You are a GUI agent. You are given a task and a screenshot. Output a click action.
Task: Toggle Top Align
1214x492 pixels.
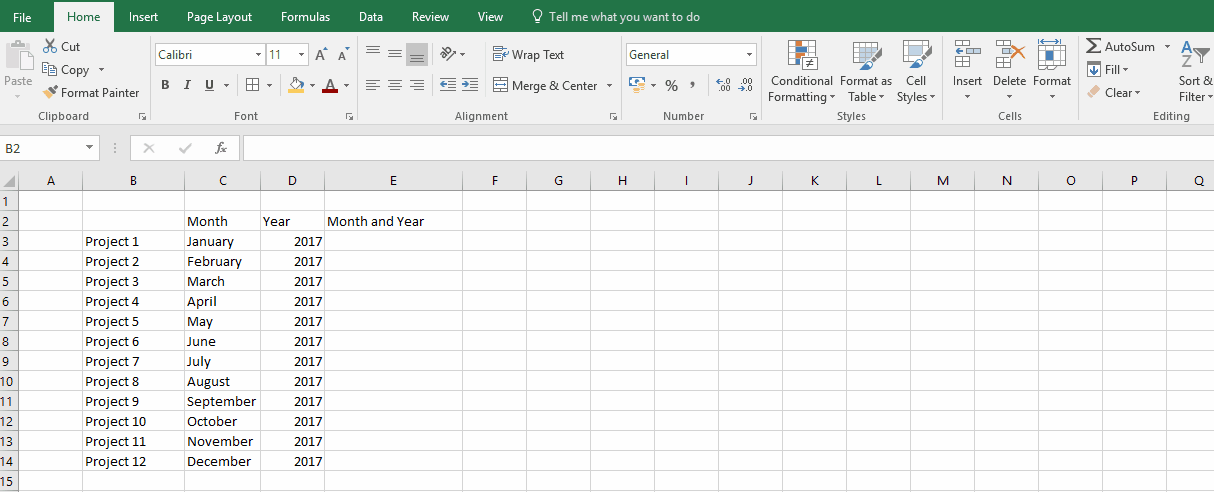[373, 54]
